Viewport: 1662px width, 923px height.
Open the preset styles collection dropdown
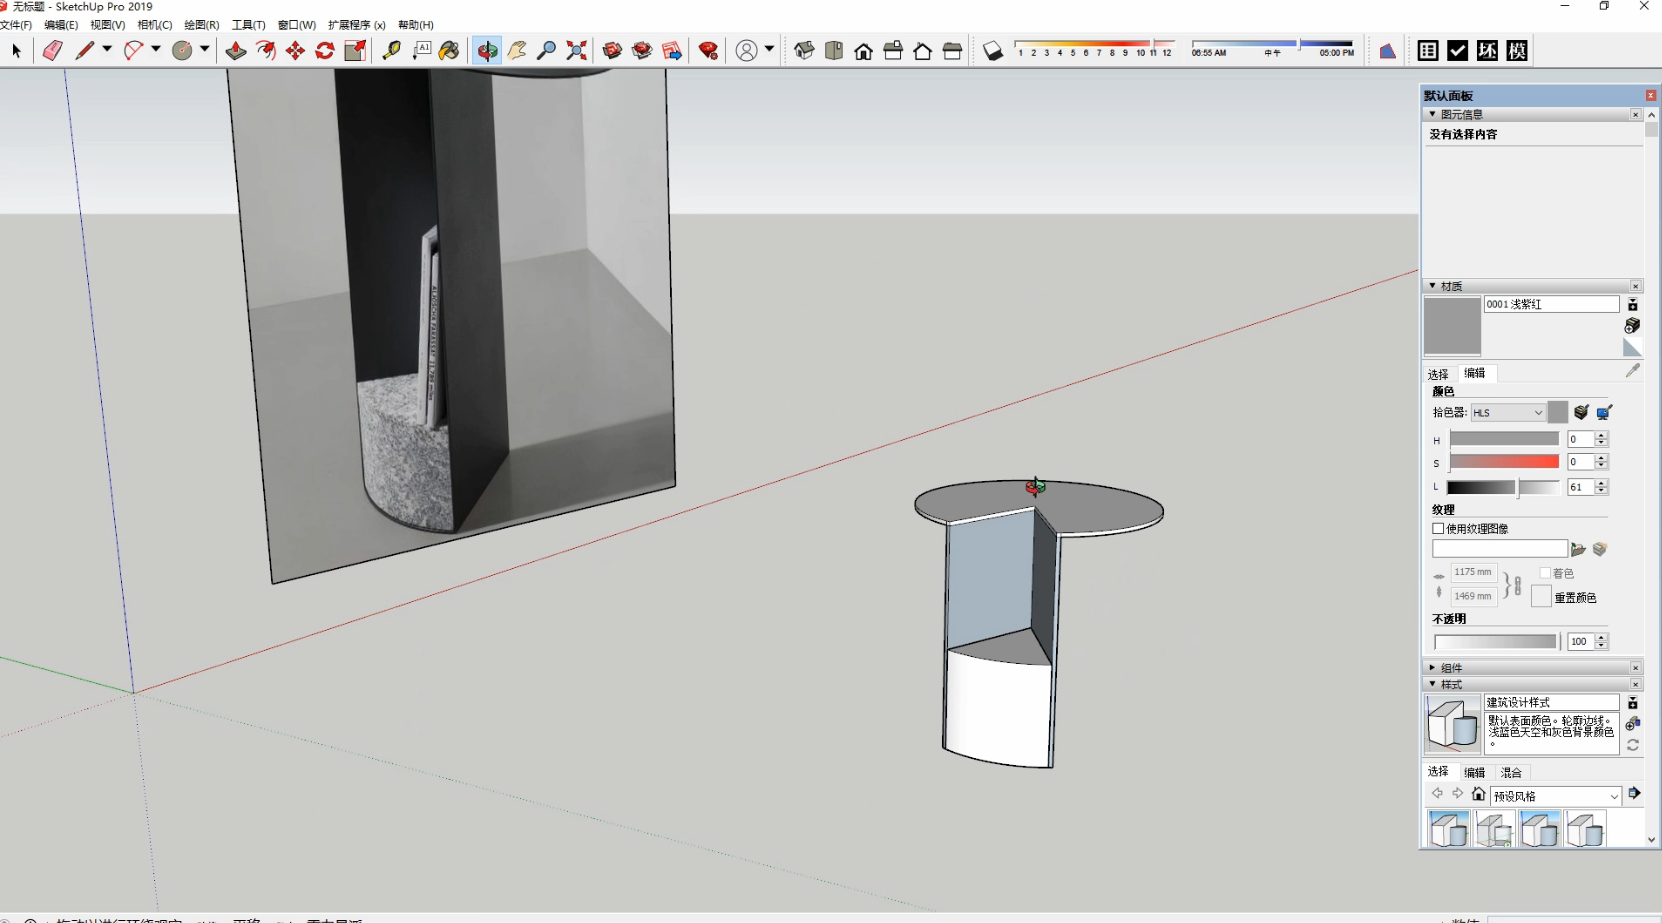click(1556, 796)
